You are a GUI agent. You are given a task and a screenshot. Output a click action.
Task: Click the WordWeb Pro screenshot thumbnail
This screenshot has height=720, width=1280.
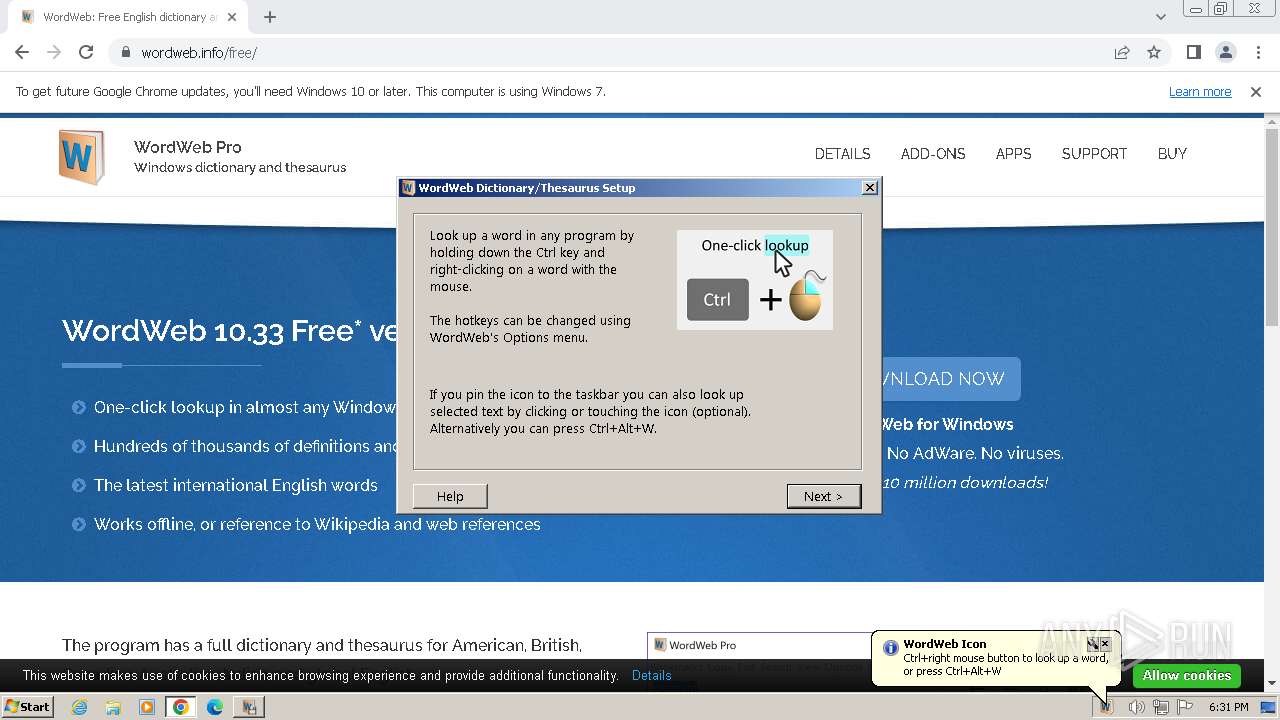pyautogui.click(x=760, y=660)
